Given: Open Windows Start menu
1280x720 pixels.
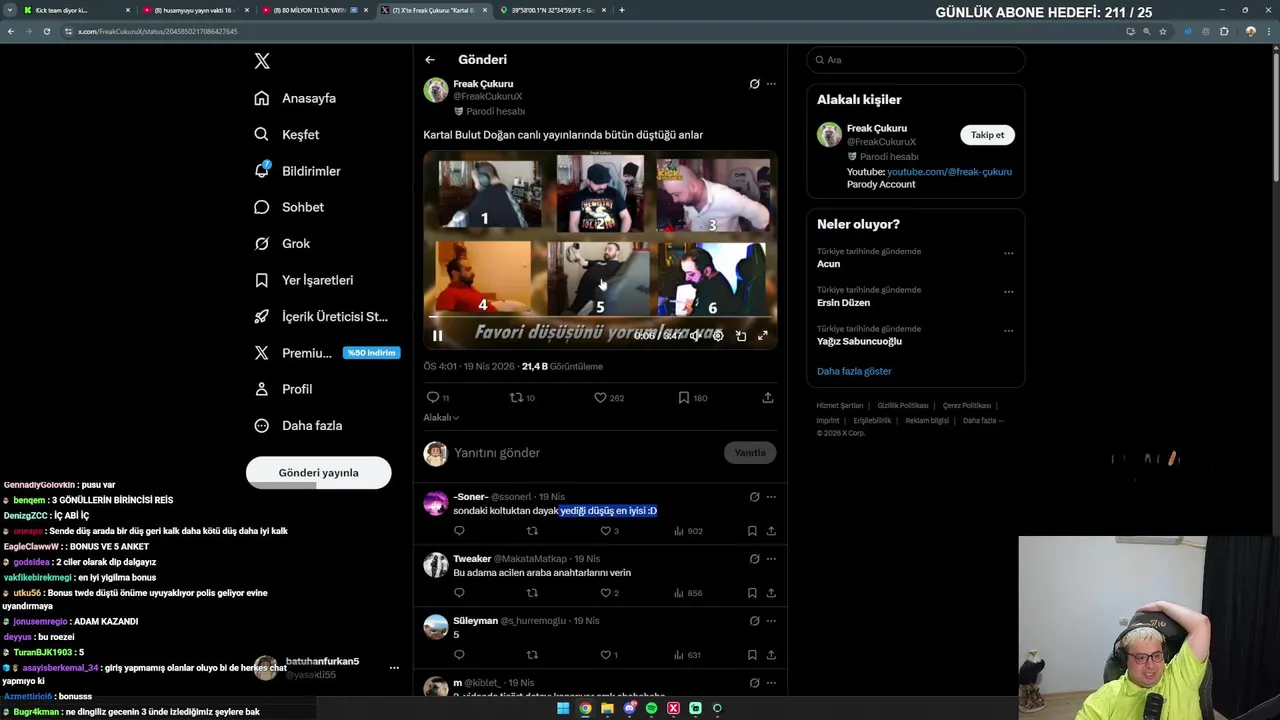Looking at the screenshot, I should (x=563, y=708).
